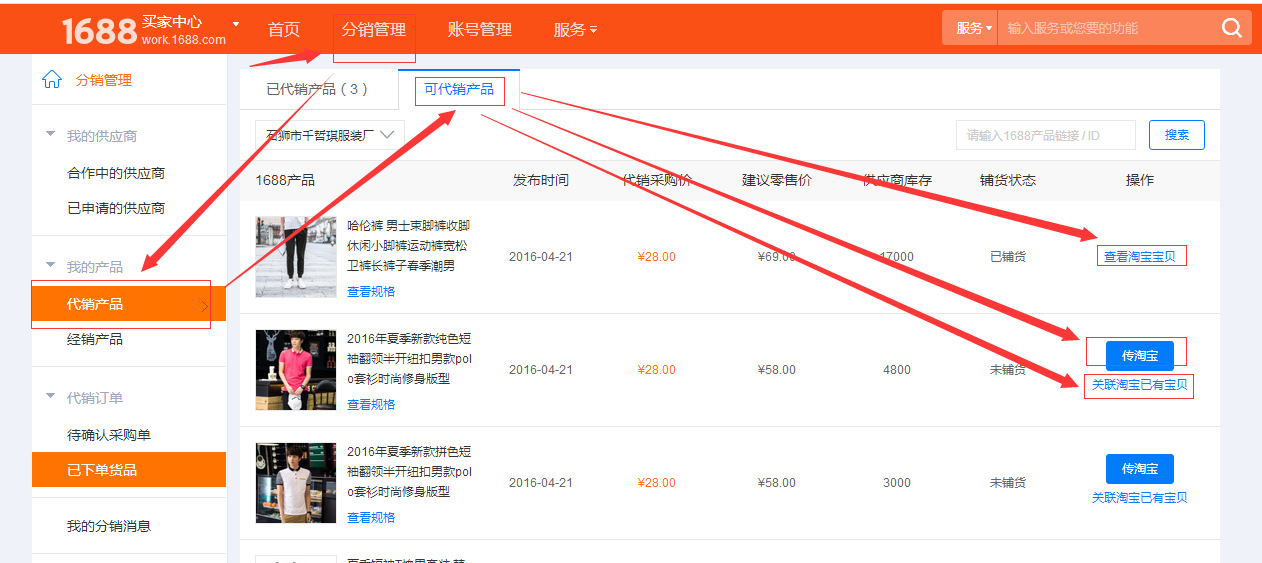The image size is (1262, 563).
Task: Click 查看规格 for 哈伦裤 product
Action: [x=371, y=292]
